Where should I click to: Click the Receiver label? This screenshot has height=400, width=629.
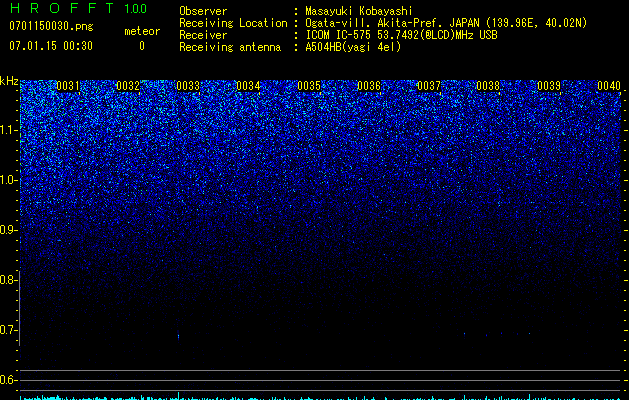[203, 35]
